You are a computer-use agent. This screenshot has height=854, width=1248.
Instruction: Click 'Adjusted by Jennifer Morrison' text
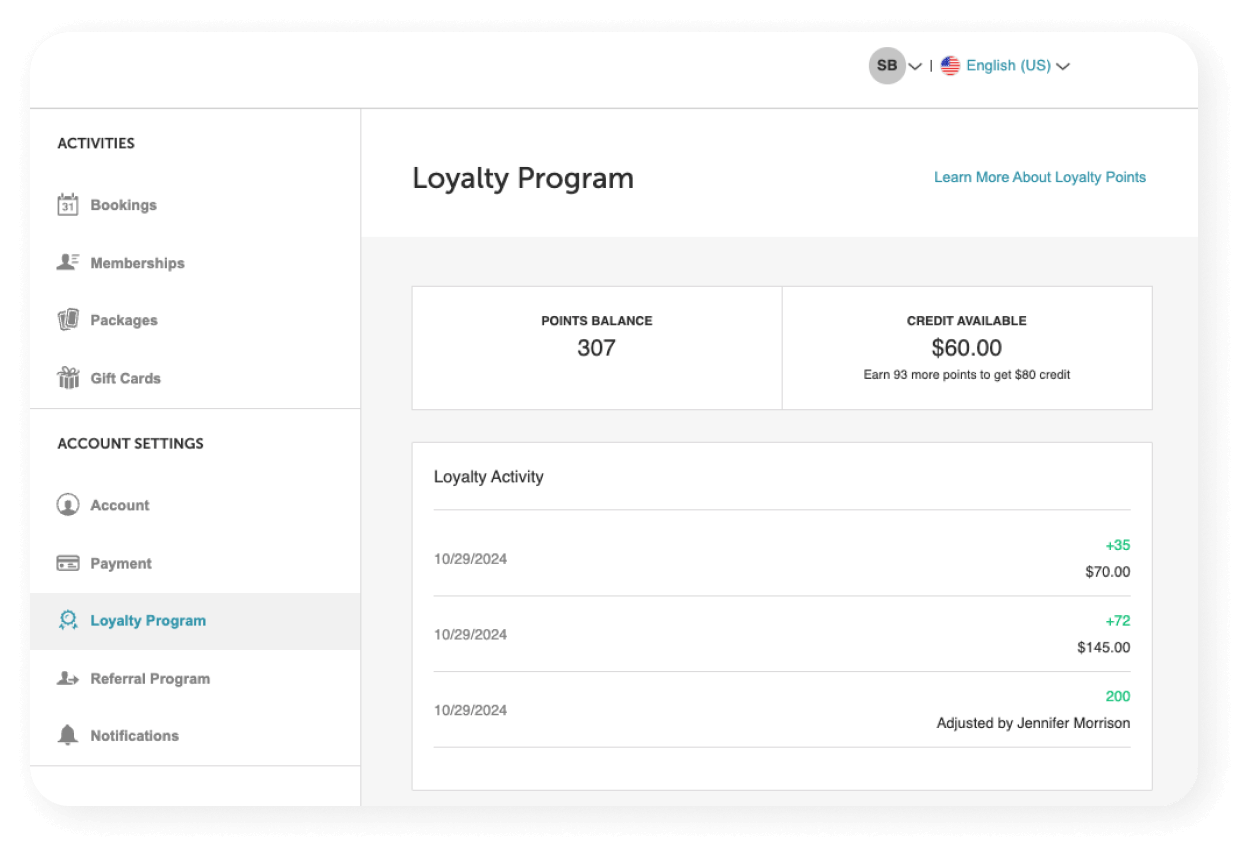[x=1034, y=722]
